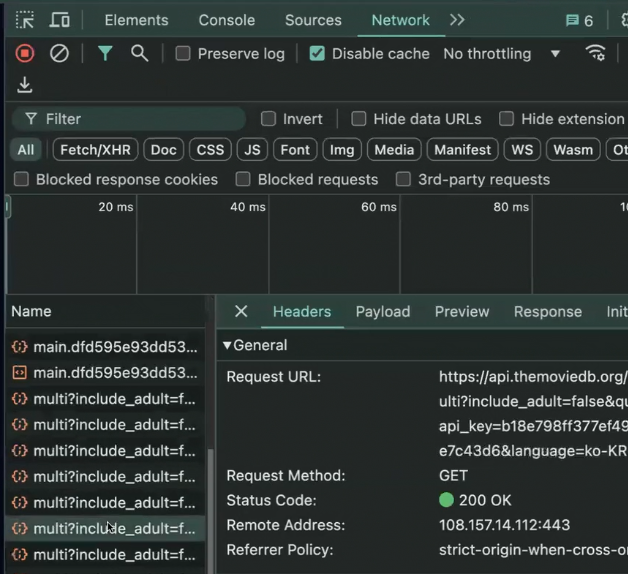Show more DevTools tabs chevron
628x574 pixels.
tap(457, 20)
